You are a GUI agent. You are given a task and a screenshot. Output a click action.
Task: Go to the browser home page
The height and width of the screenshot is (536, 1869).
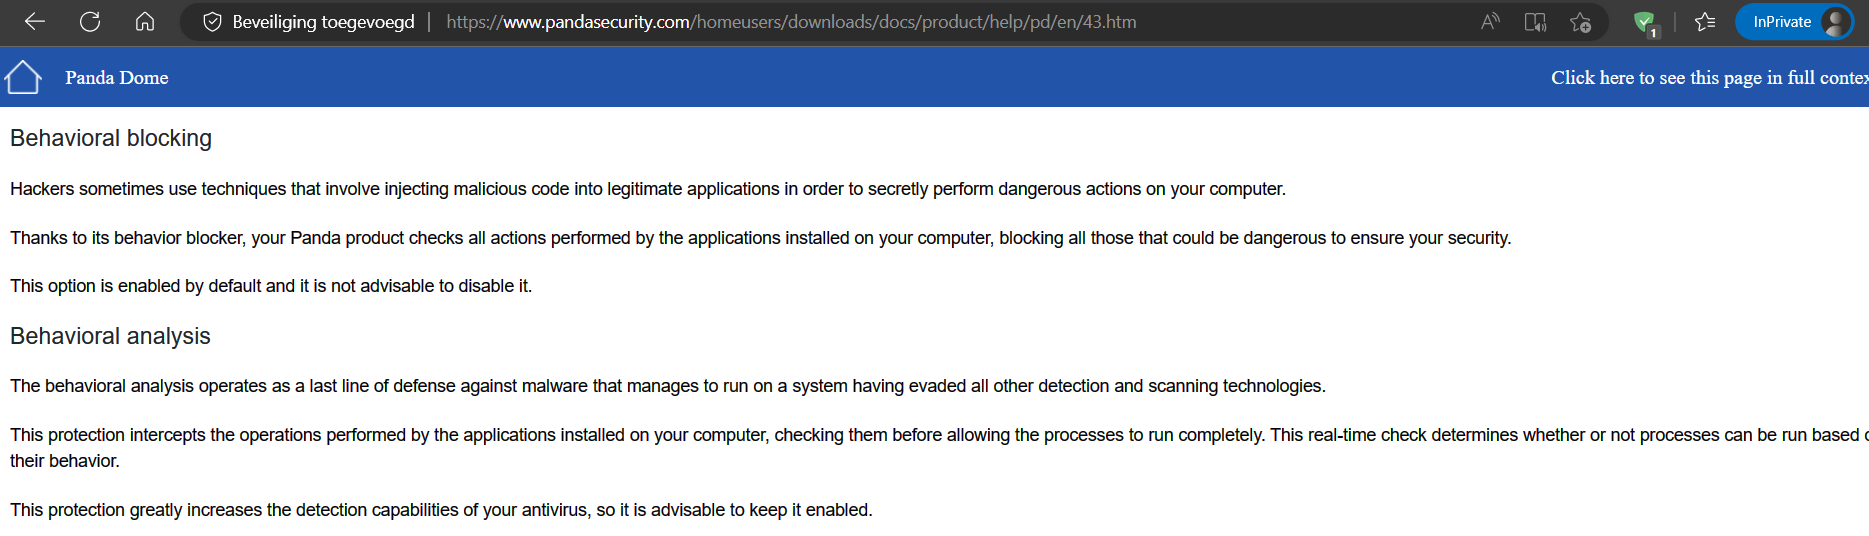point(145,22)
